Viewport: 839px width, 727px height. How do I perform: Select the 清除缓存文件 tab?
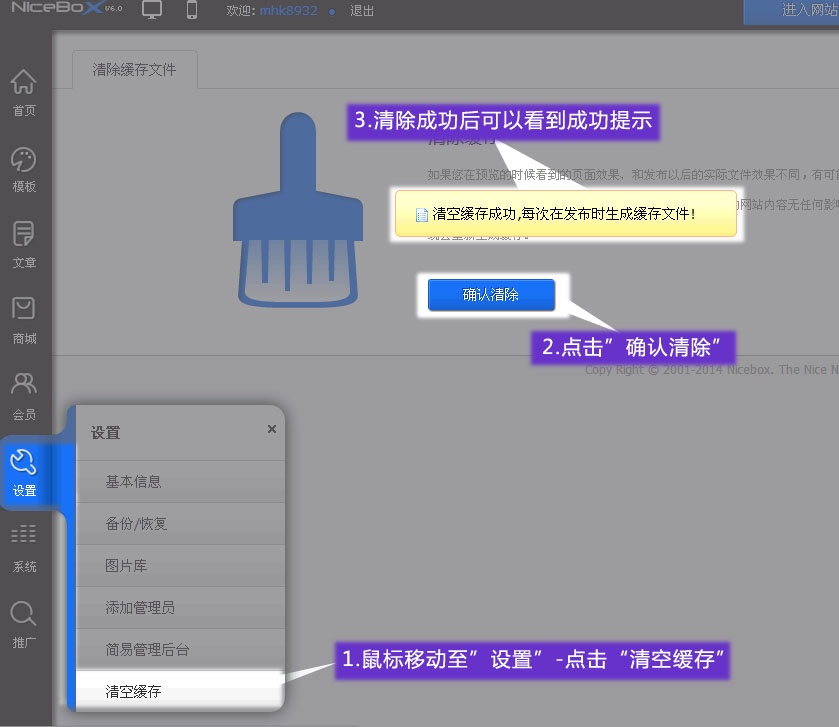pyautogui.click(x=134, y=70)
